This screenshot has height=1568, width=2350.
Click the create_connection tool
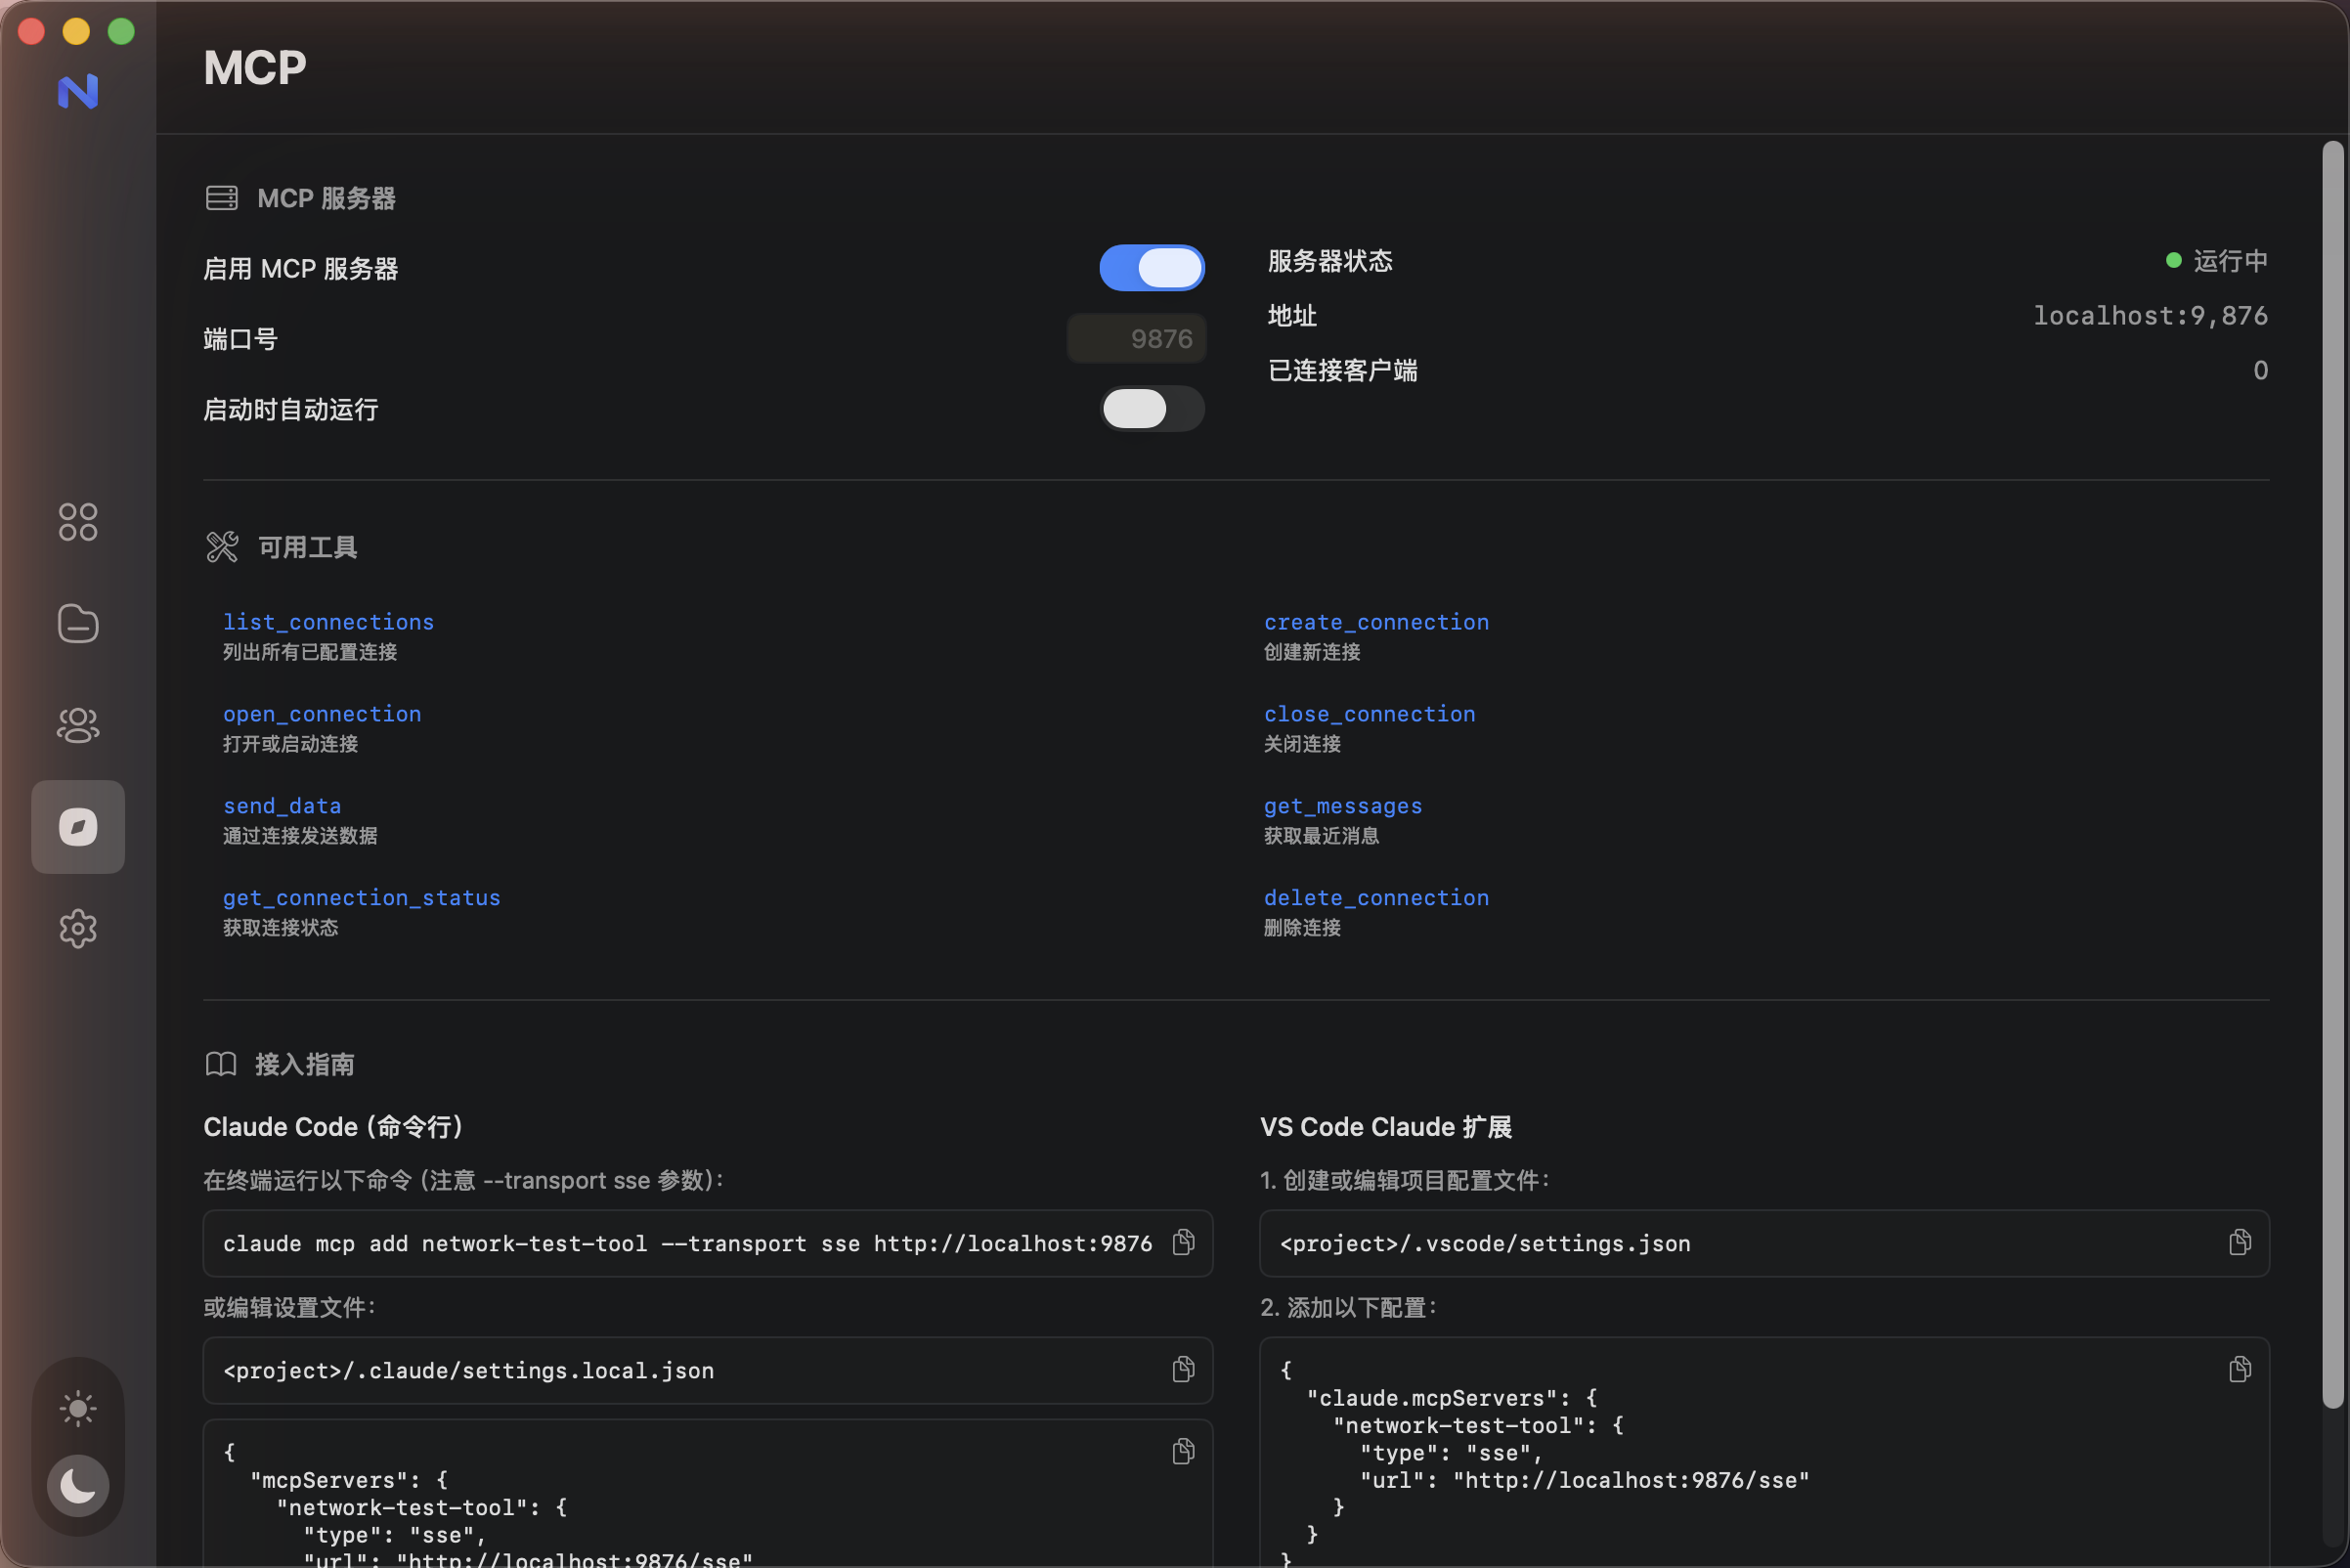tap(1377, 622)
